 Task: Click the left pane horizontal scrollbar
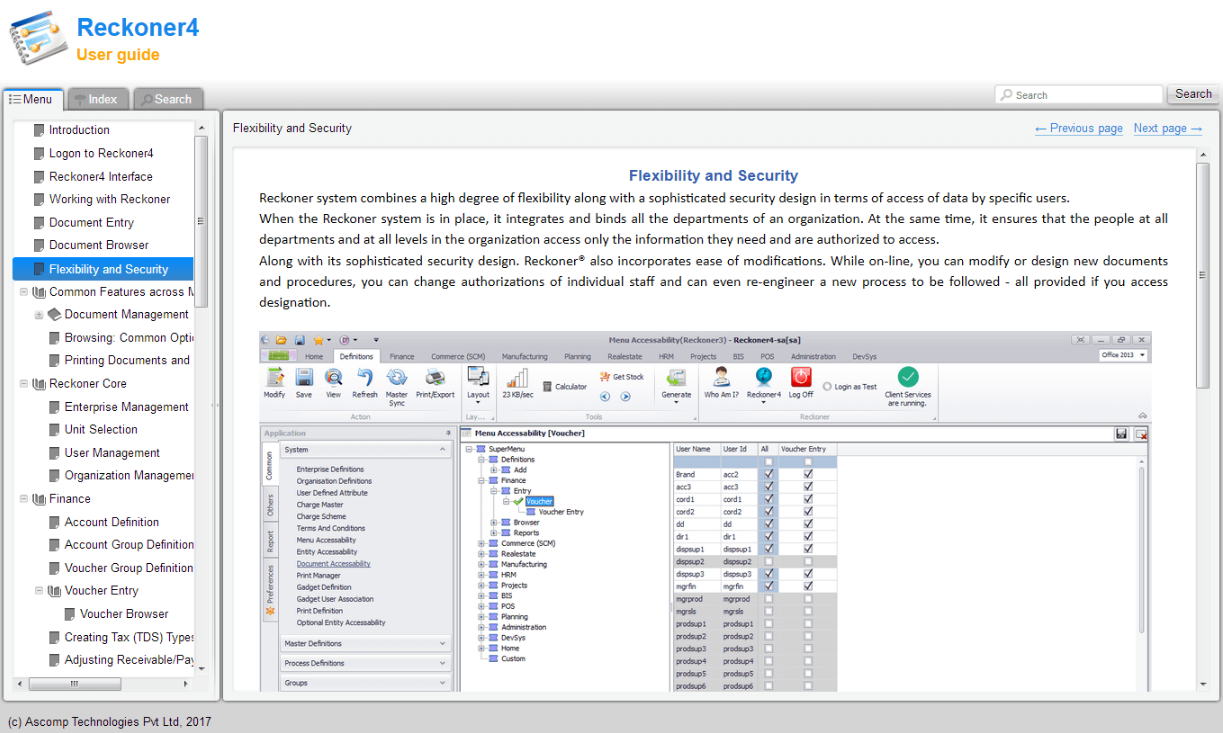[74, 684]
